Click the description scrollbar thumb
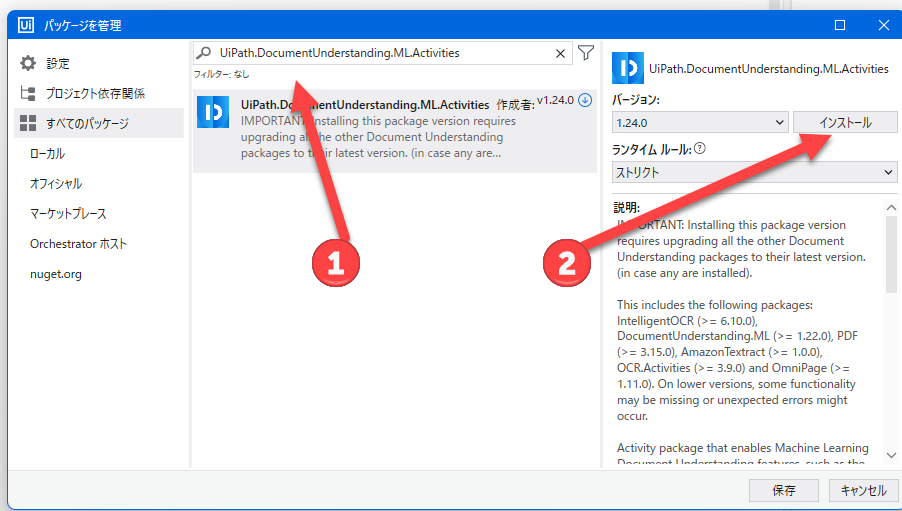Viewport: 902px width, 511px height. click(891, 254)
